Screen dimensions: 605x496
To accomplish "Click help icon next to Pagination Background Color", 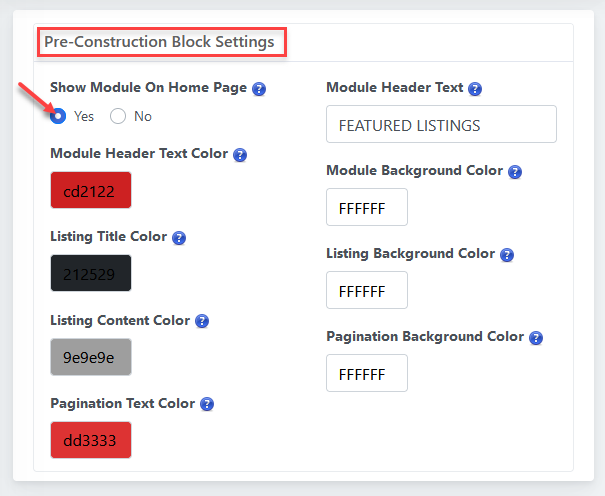I will (x=536, y=338).
